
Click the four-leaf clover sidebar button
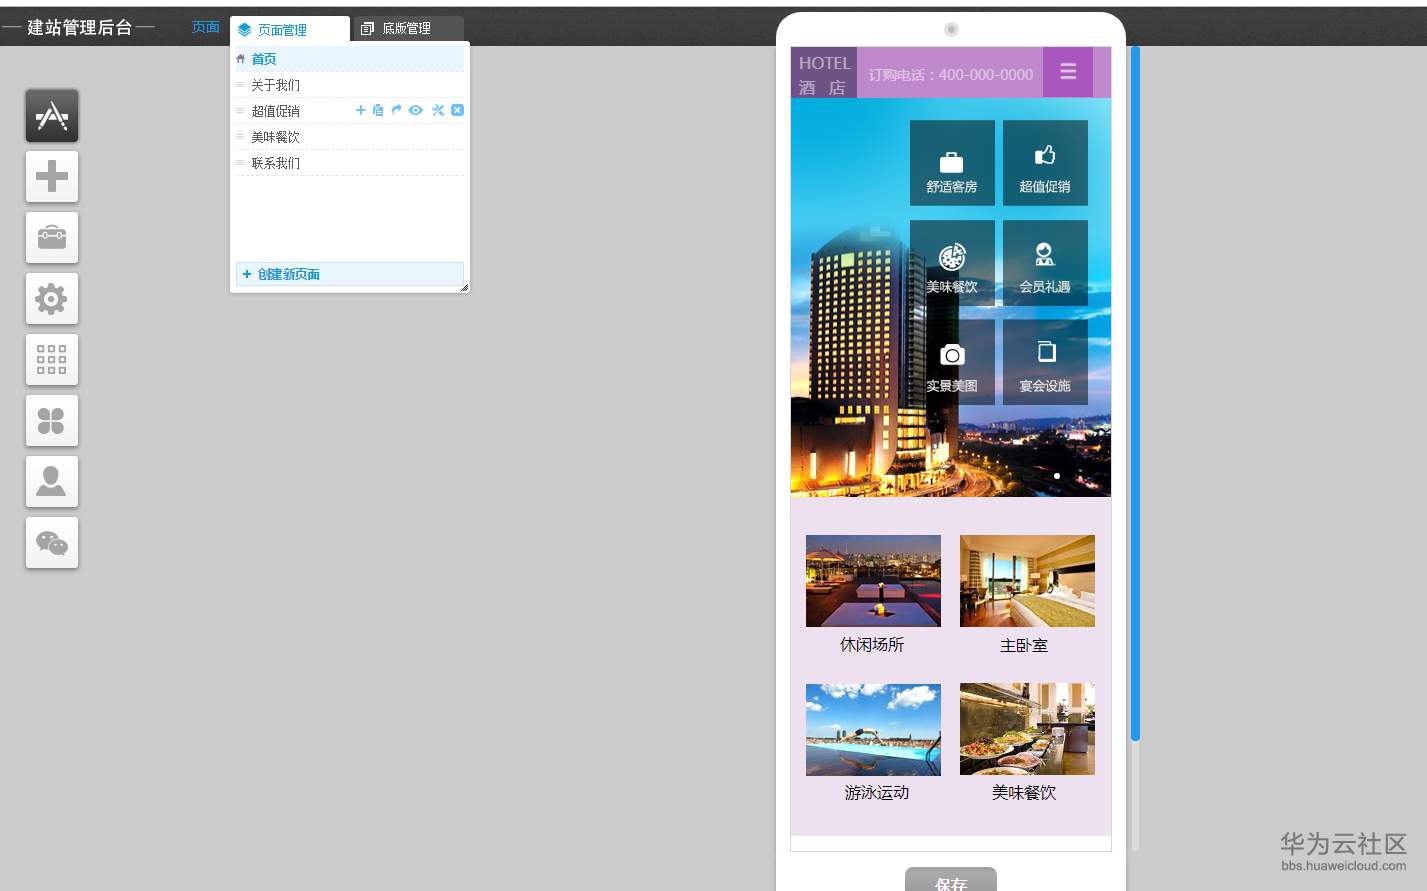click(52, 421)
